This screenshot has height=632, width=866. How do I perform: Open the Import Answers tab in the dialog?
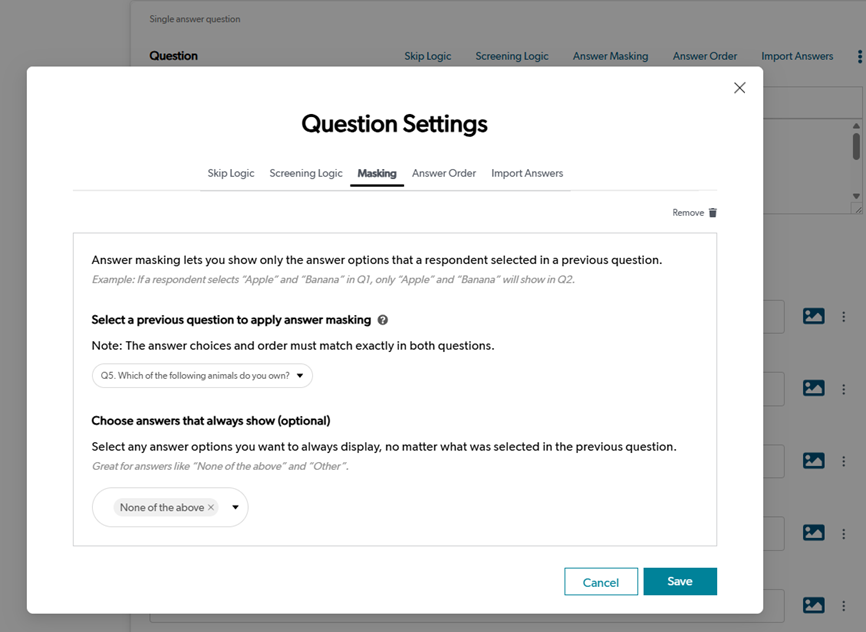pyautogui.click(x=527, y=173)
